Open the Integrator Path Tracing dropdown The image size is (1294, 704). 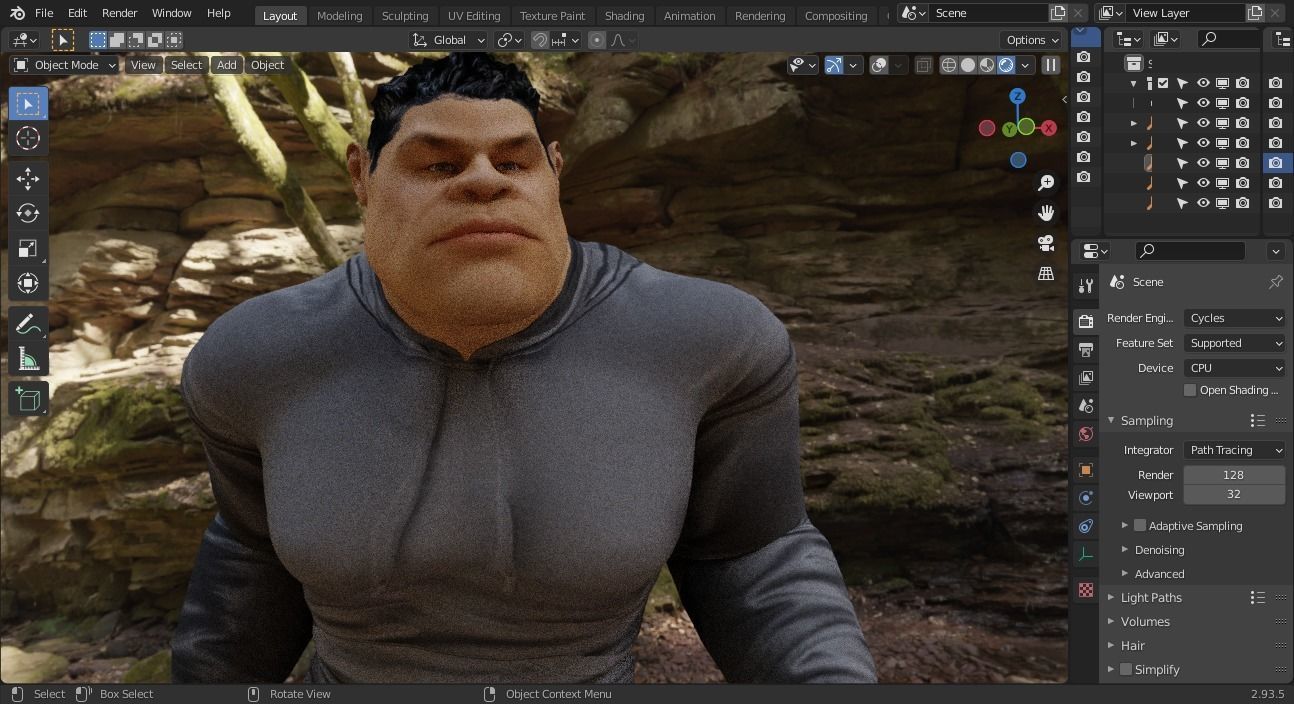[x=1235, y=450]
